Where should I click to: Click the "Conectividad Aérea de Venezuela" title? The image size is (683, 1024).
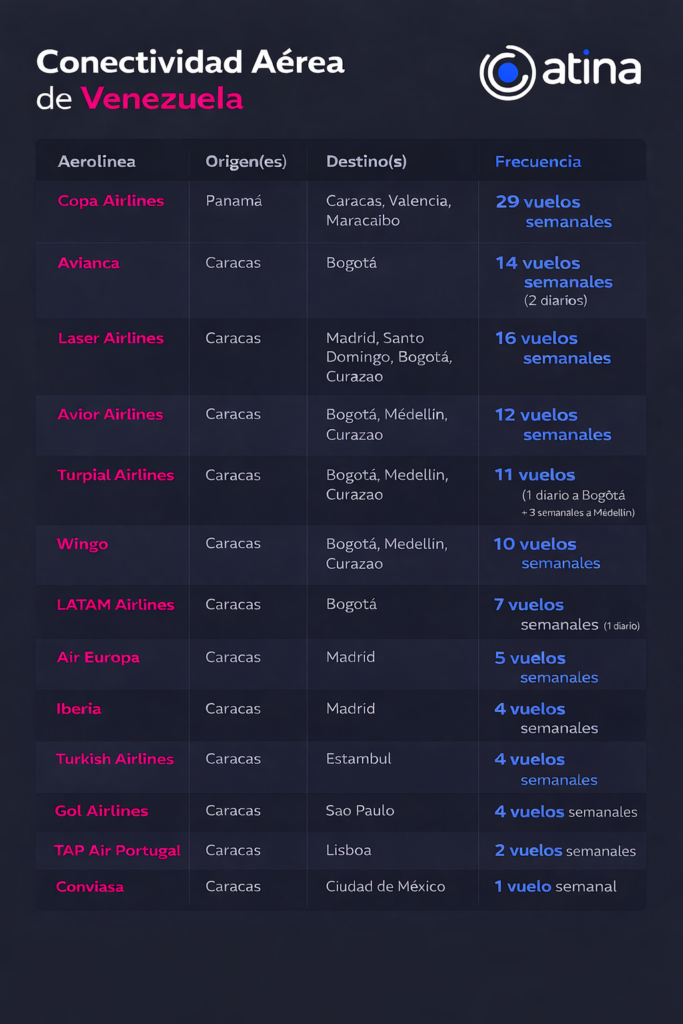[x=190, y=80]
